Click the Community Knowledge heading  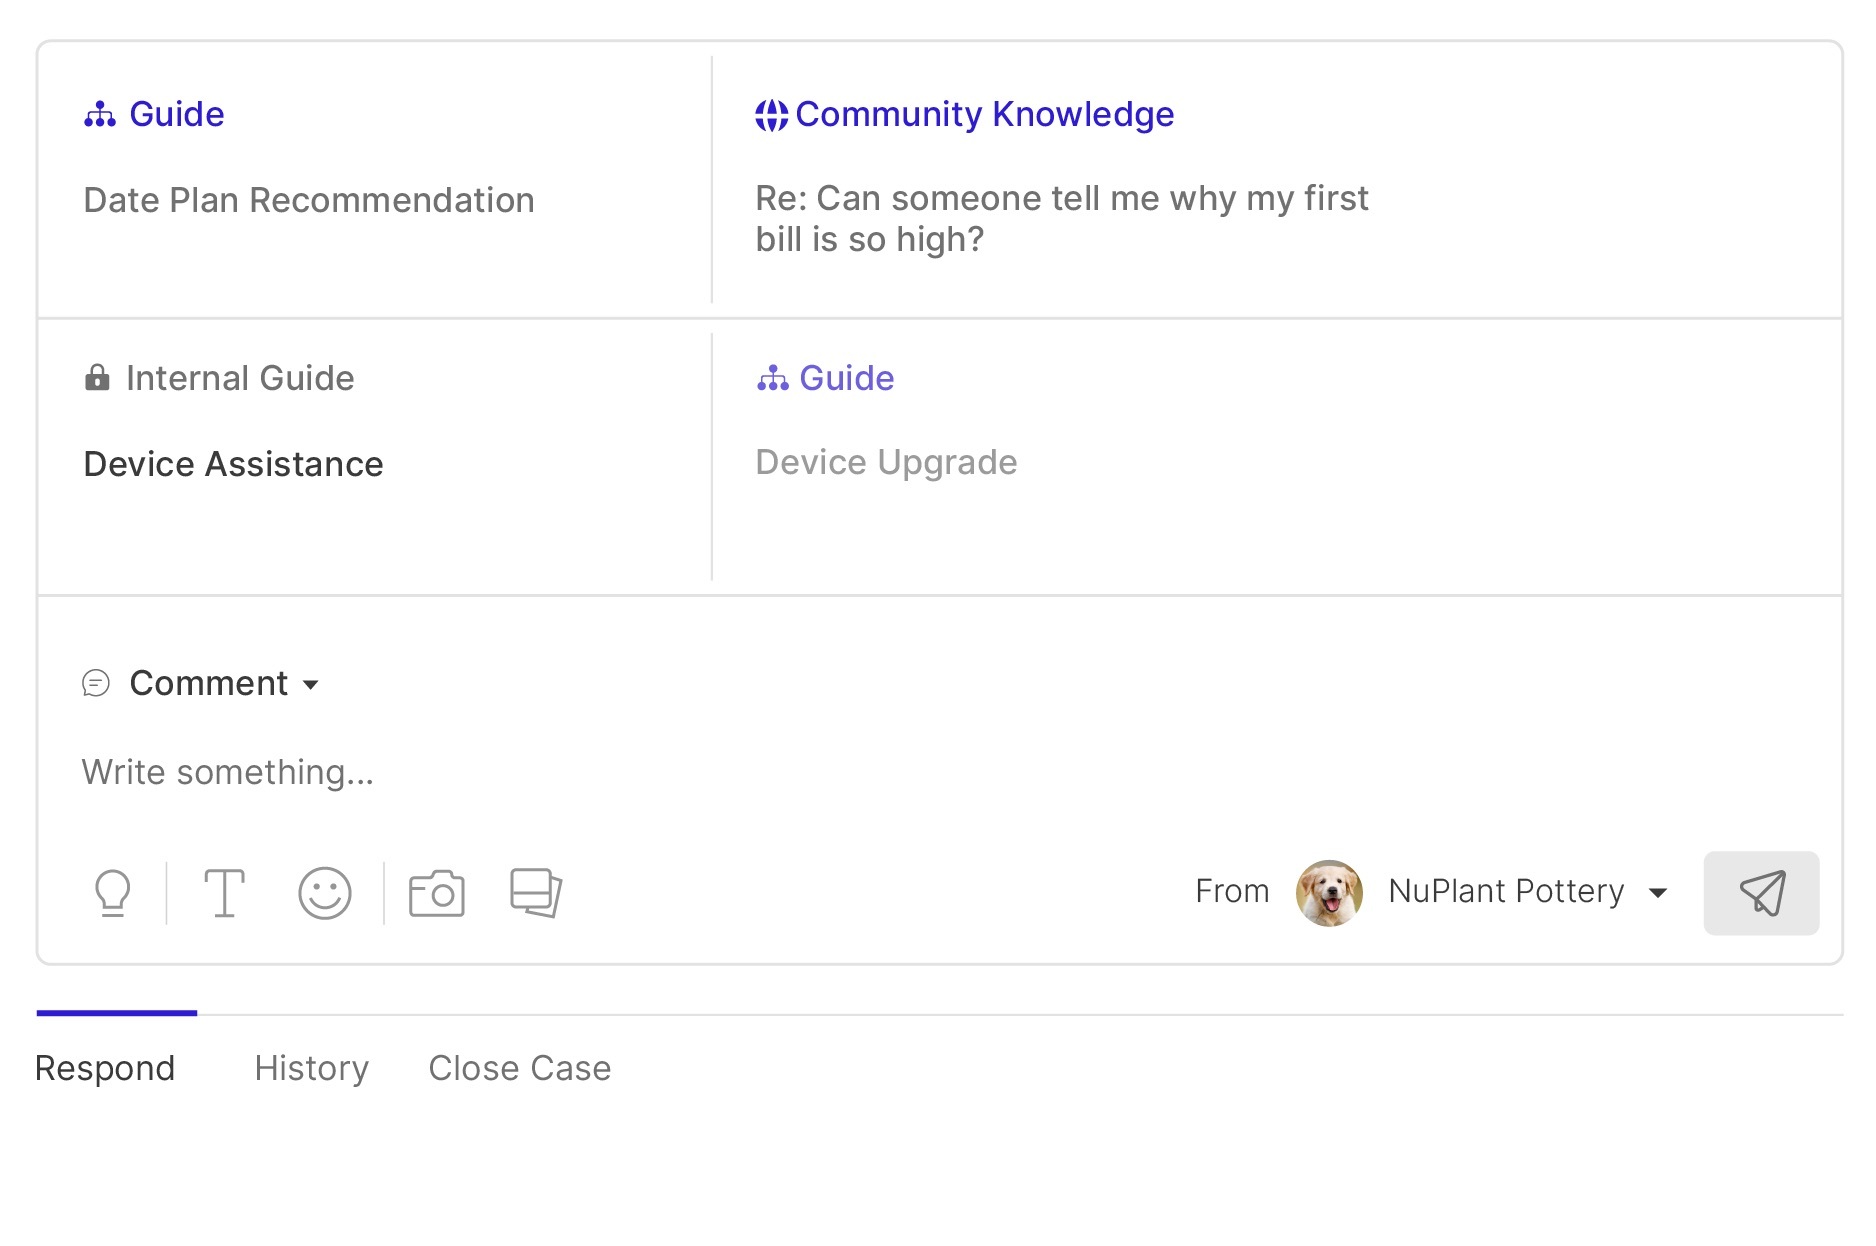(985, 115)
